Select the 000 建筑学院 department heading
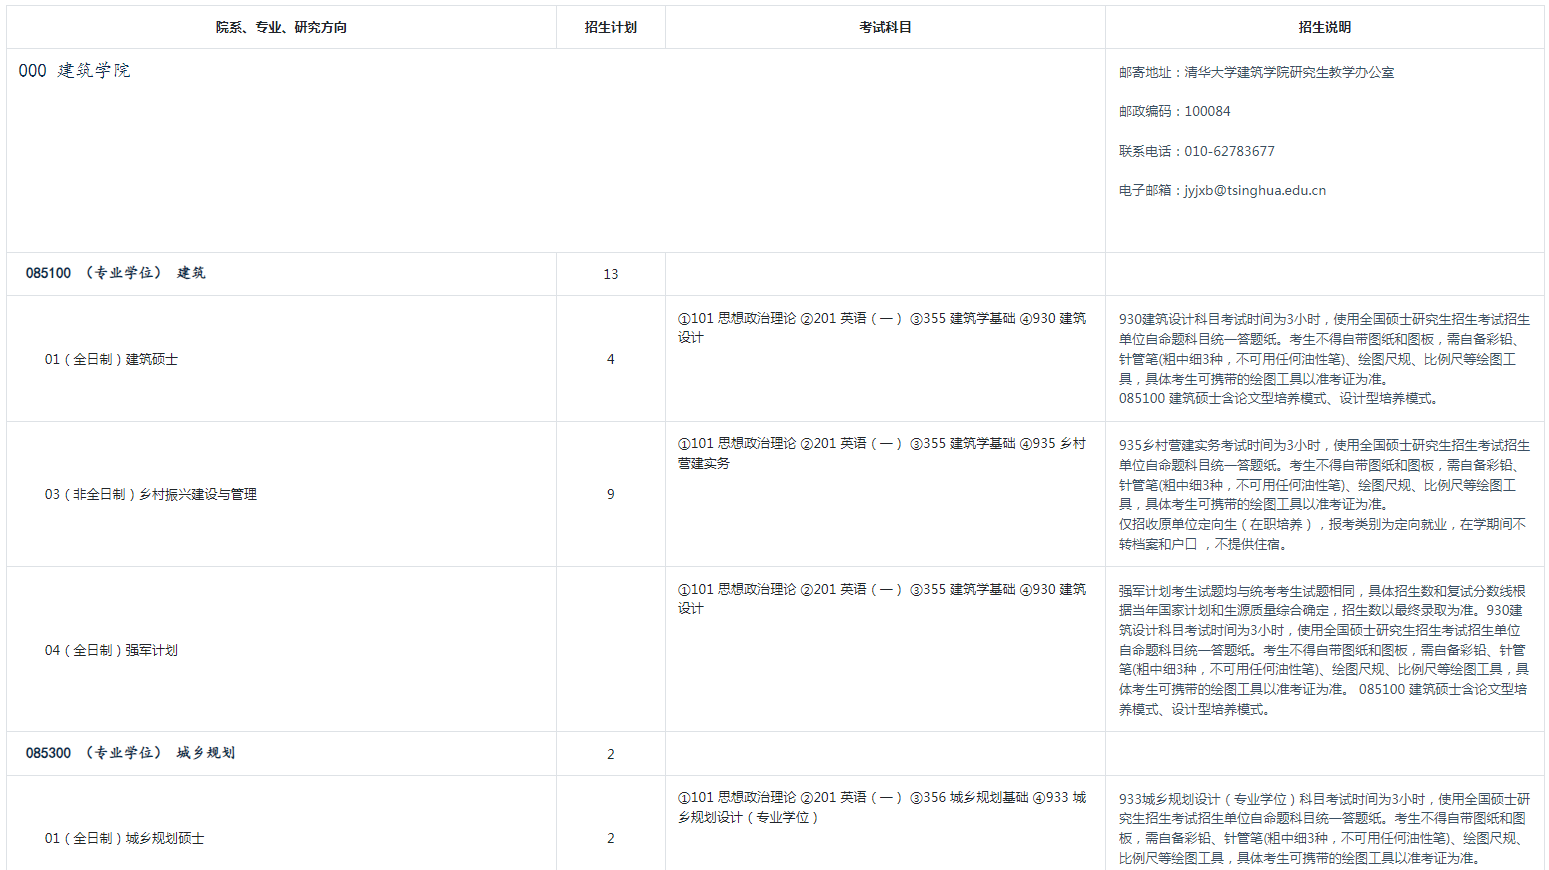 click(74, 71)
